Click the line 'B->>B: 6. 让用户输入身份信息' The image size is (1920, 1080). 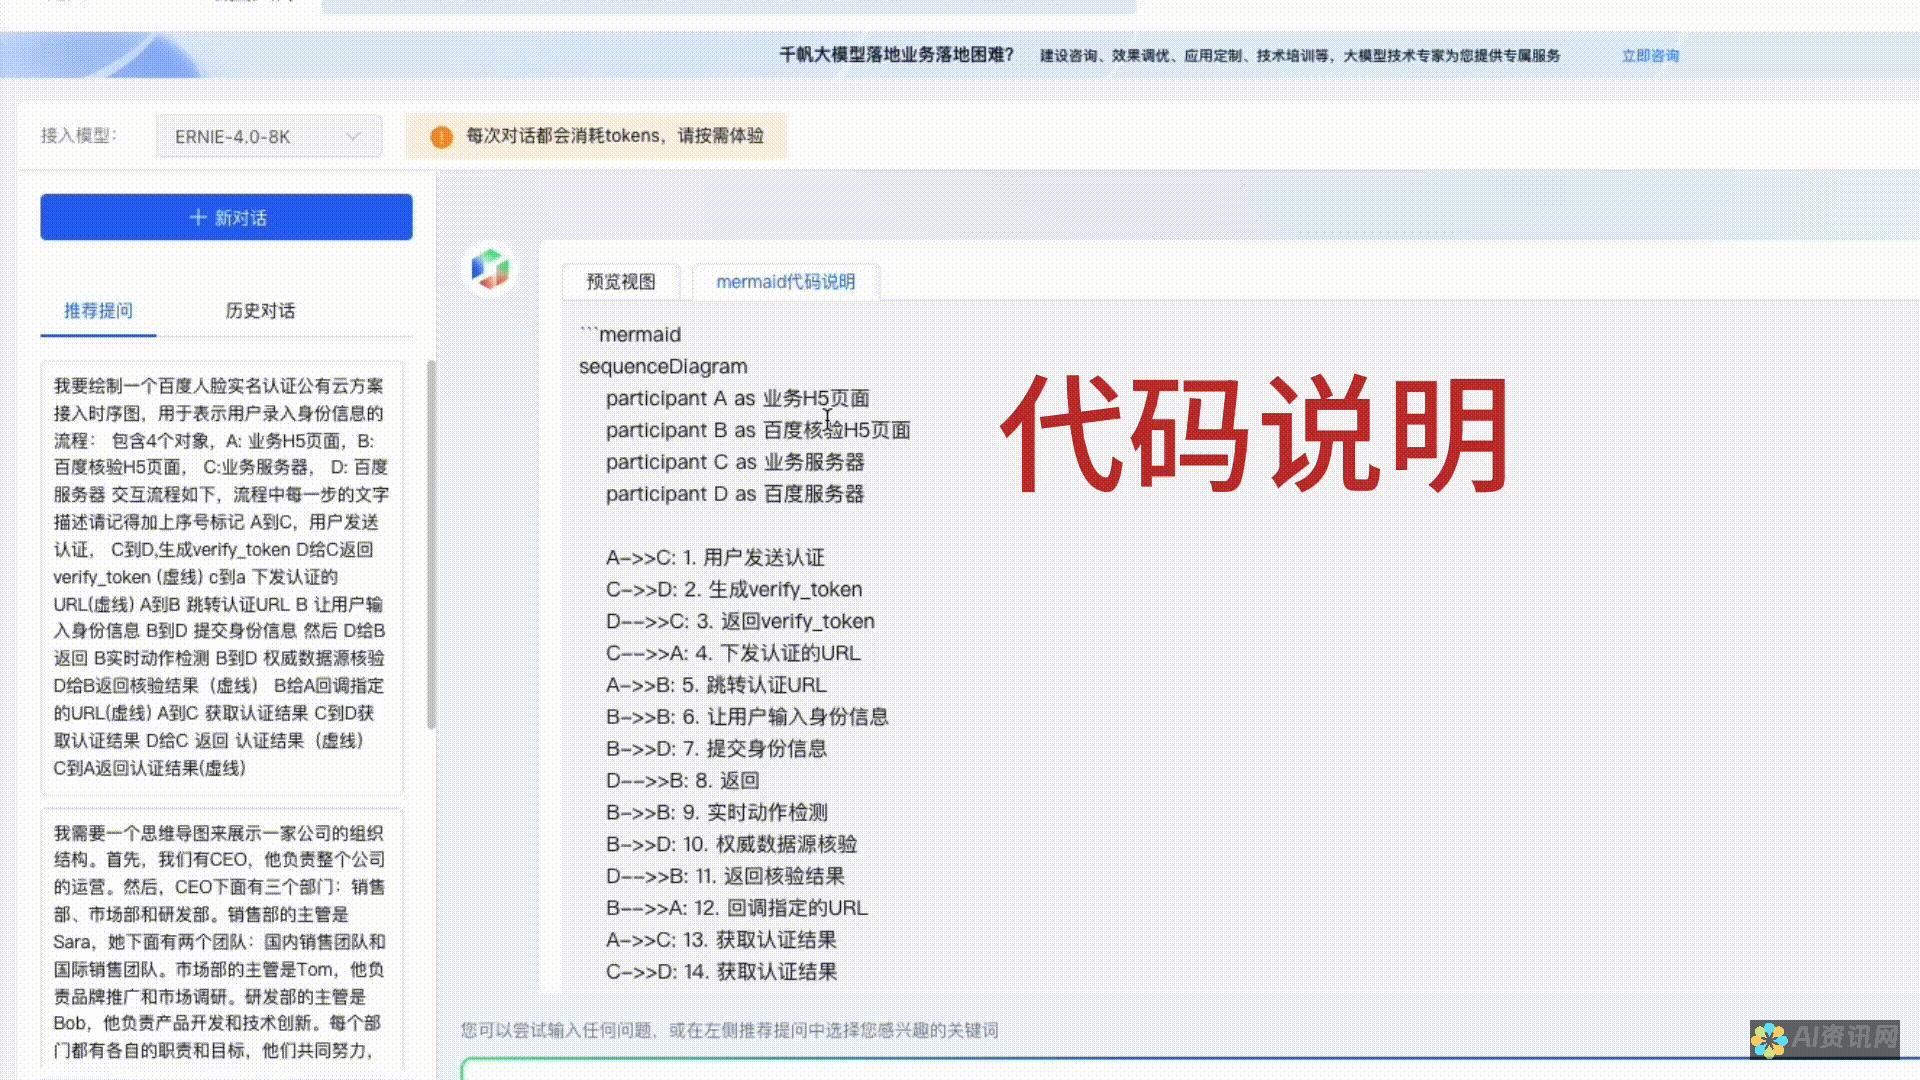coord(747,717)
